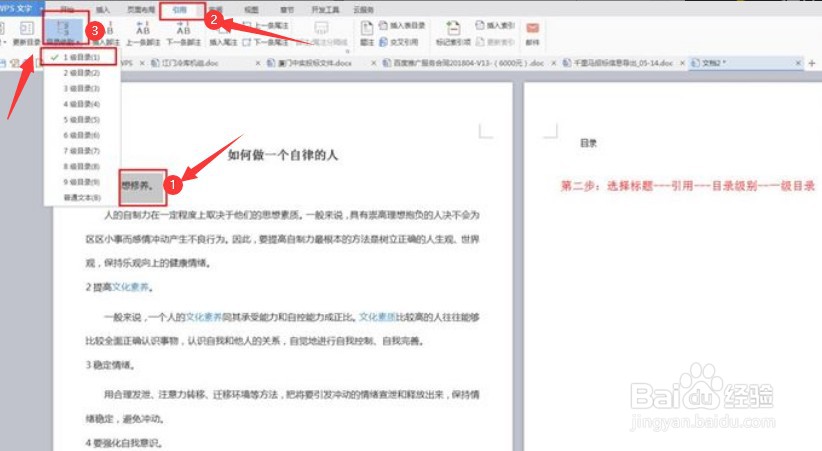Image resolution: width=822 pixels, height=451 pixels.
Task: Click the heading '2 提高文化素养'
Action: pyautogui.click(x=119, y=287)
